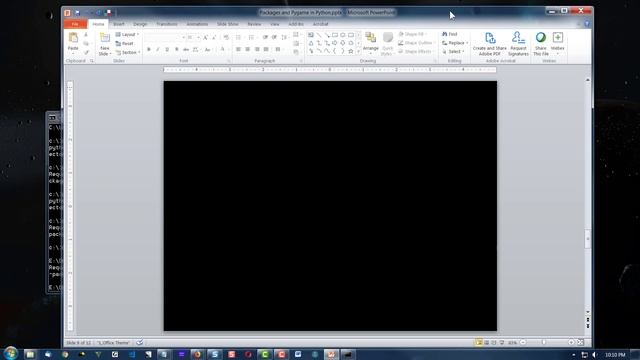This screenshot has height=360, width=640.
Task: Select the Text Box shape
Action: pos(311,35)
